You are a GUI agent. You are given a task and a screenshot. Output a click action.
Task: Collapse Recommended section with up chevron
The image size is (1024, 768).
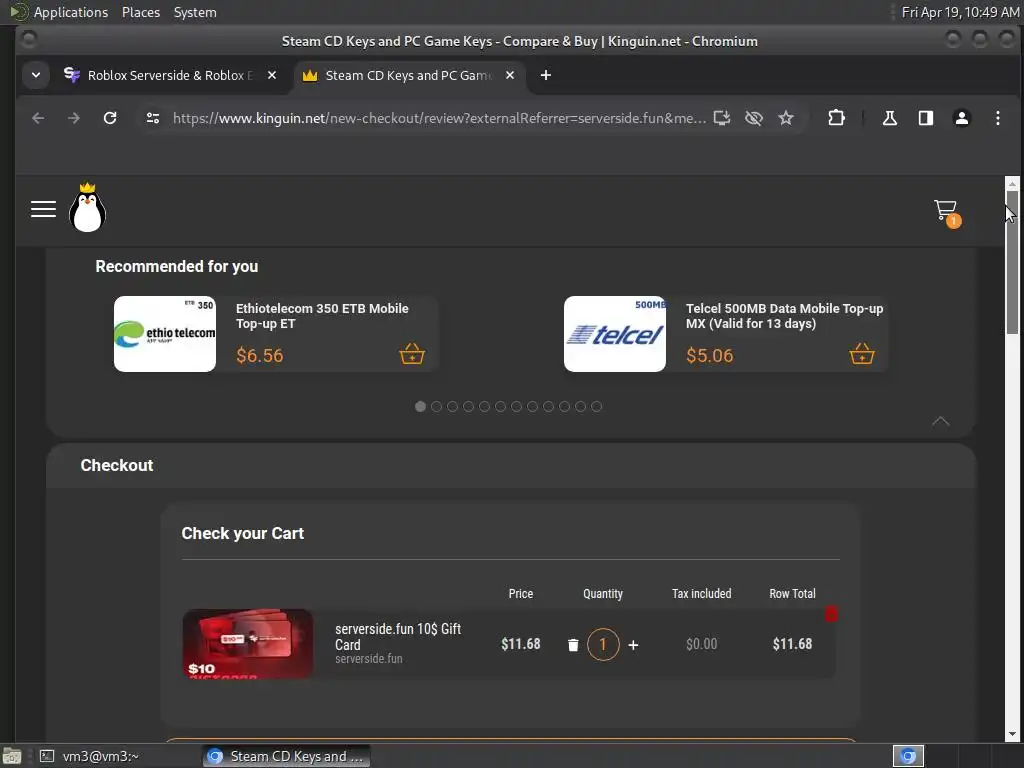[x=940, y=421]
